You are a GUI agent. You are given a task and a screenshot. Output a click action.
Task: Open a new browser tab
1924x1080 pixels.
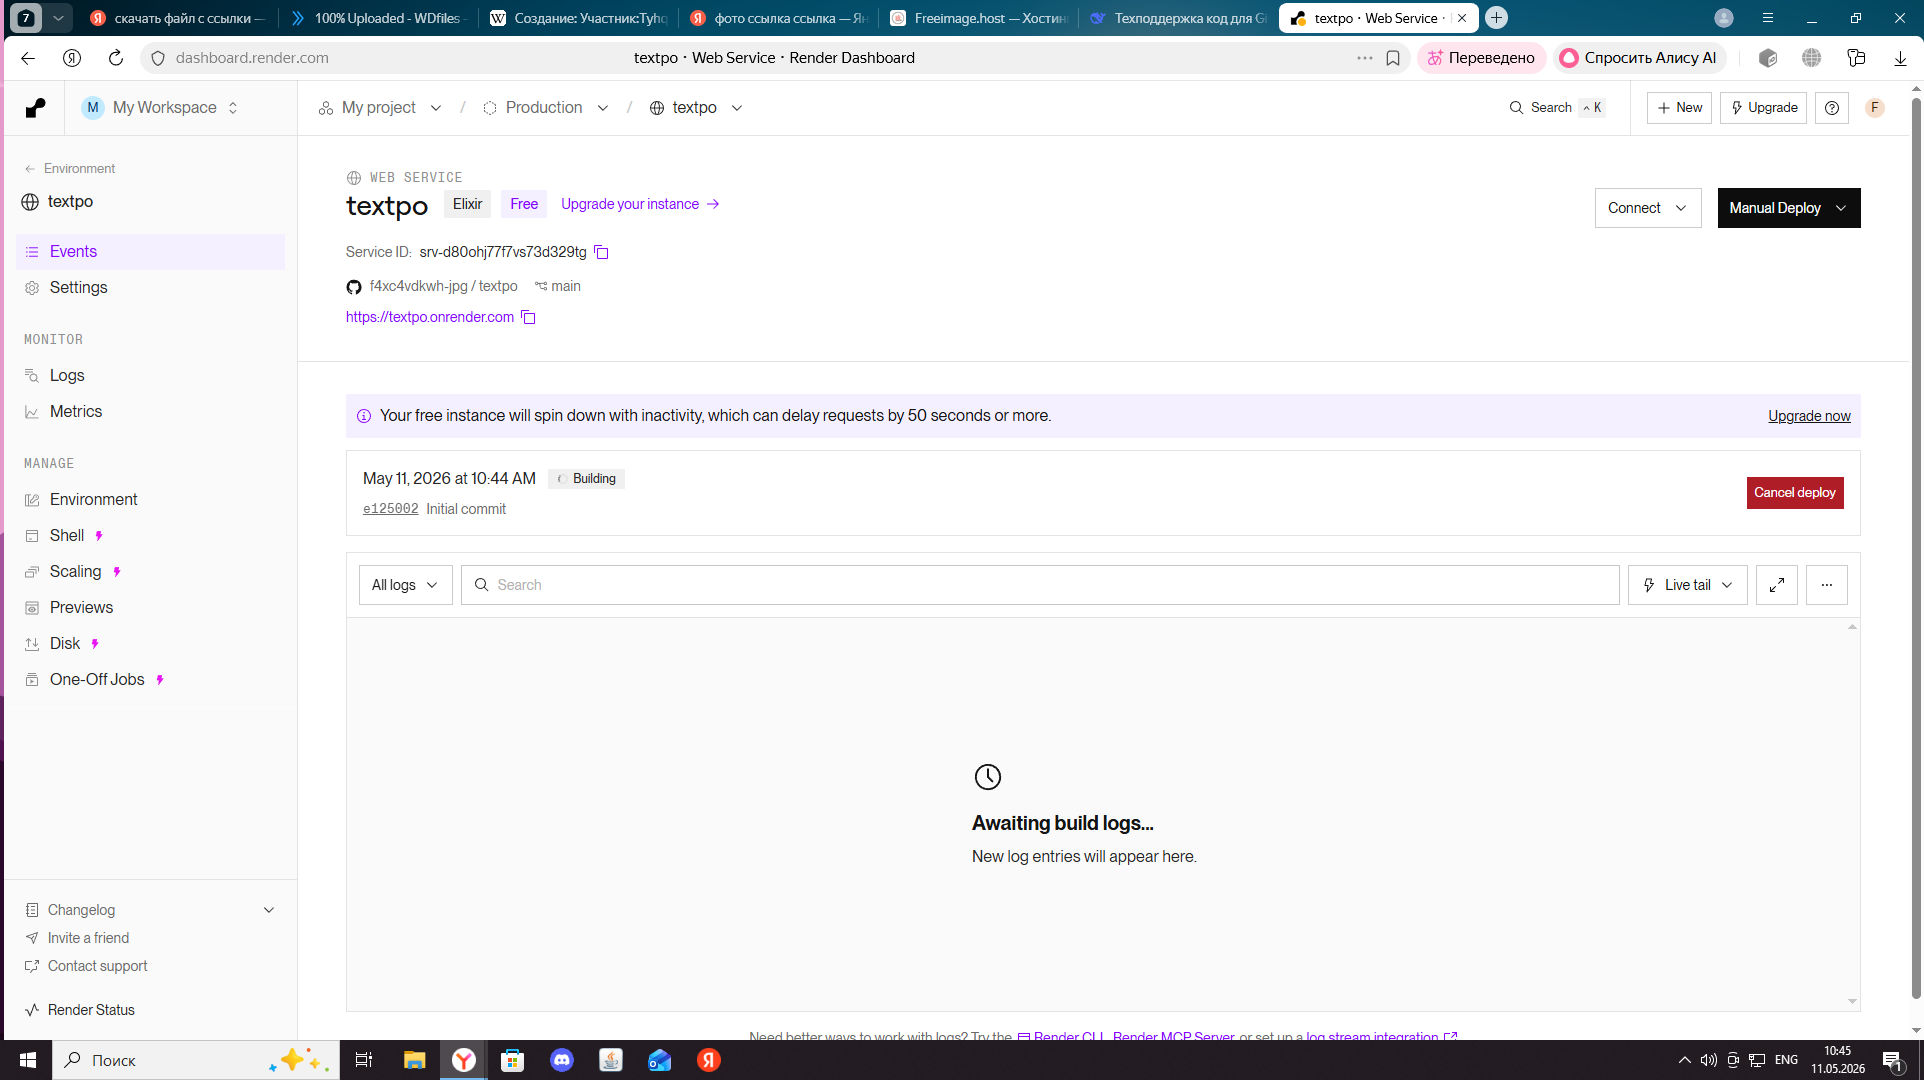pos(1496,18)
